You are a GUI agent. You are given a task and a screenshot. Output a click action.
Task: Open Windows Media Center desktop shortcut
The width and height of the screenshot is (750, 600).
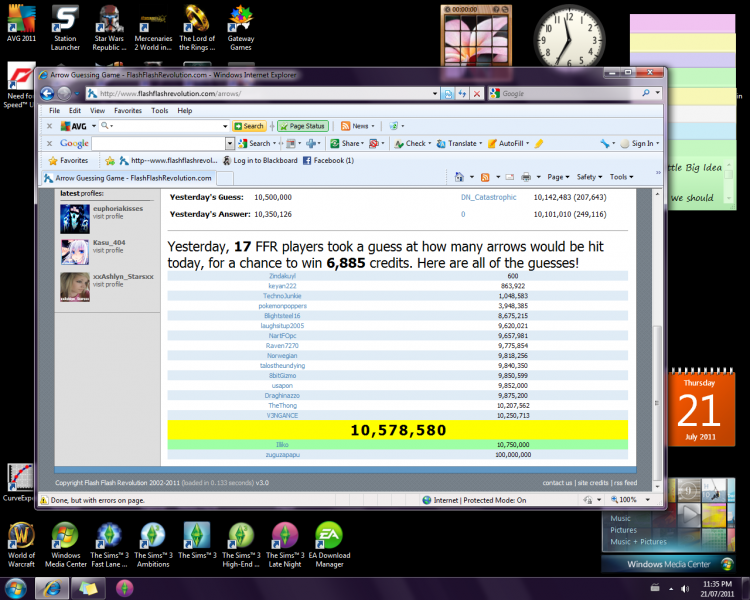click(x=66, y=544)
